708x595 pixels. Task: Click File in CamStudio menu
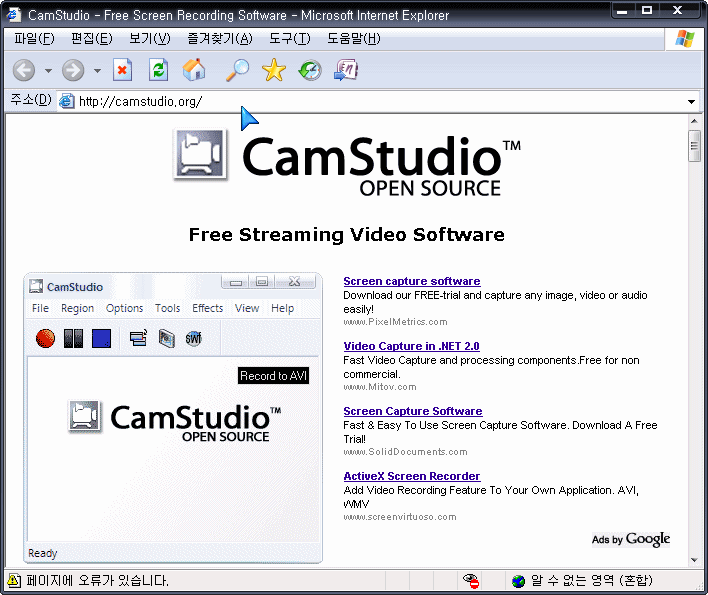[40, 308]
